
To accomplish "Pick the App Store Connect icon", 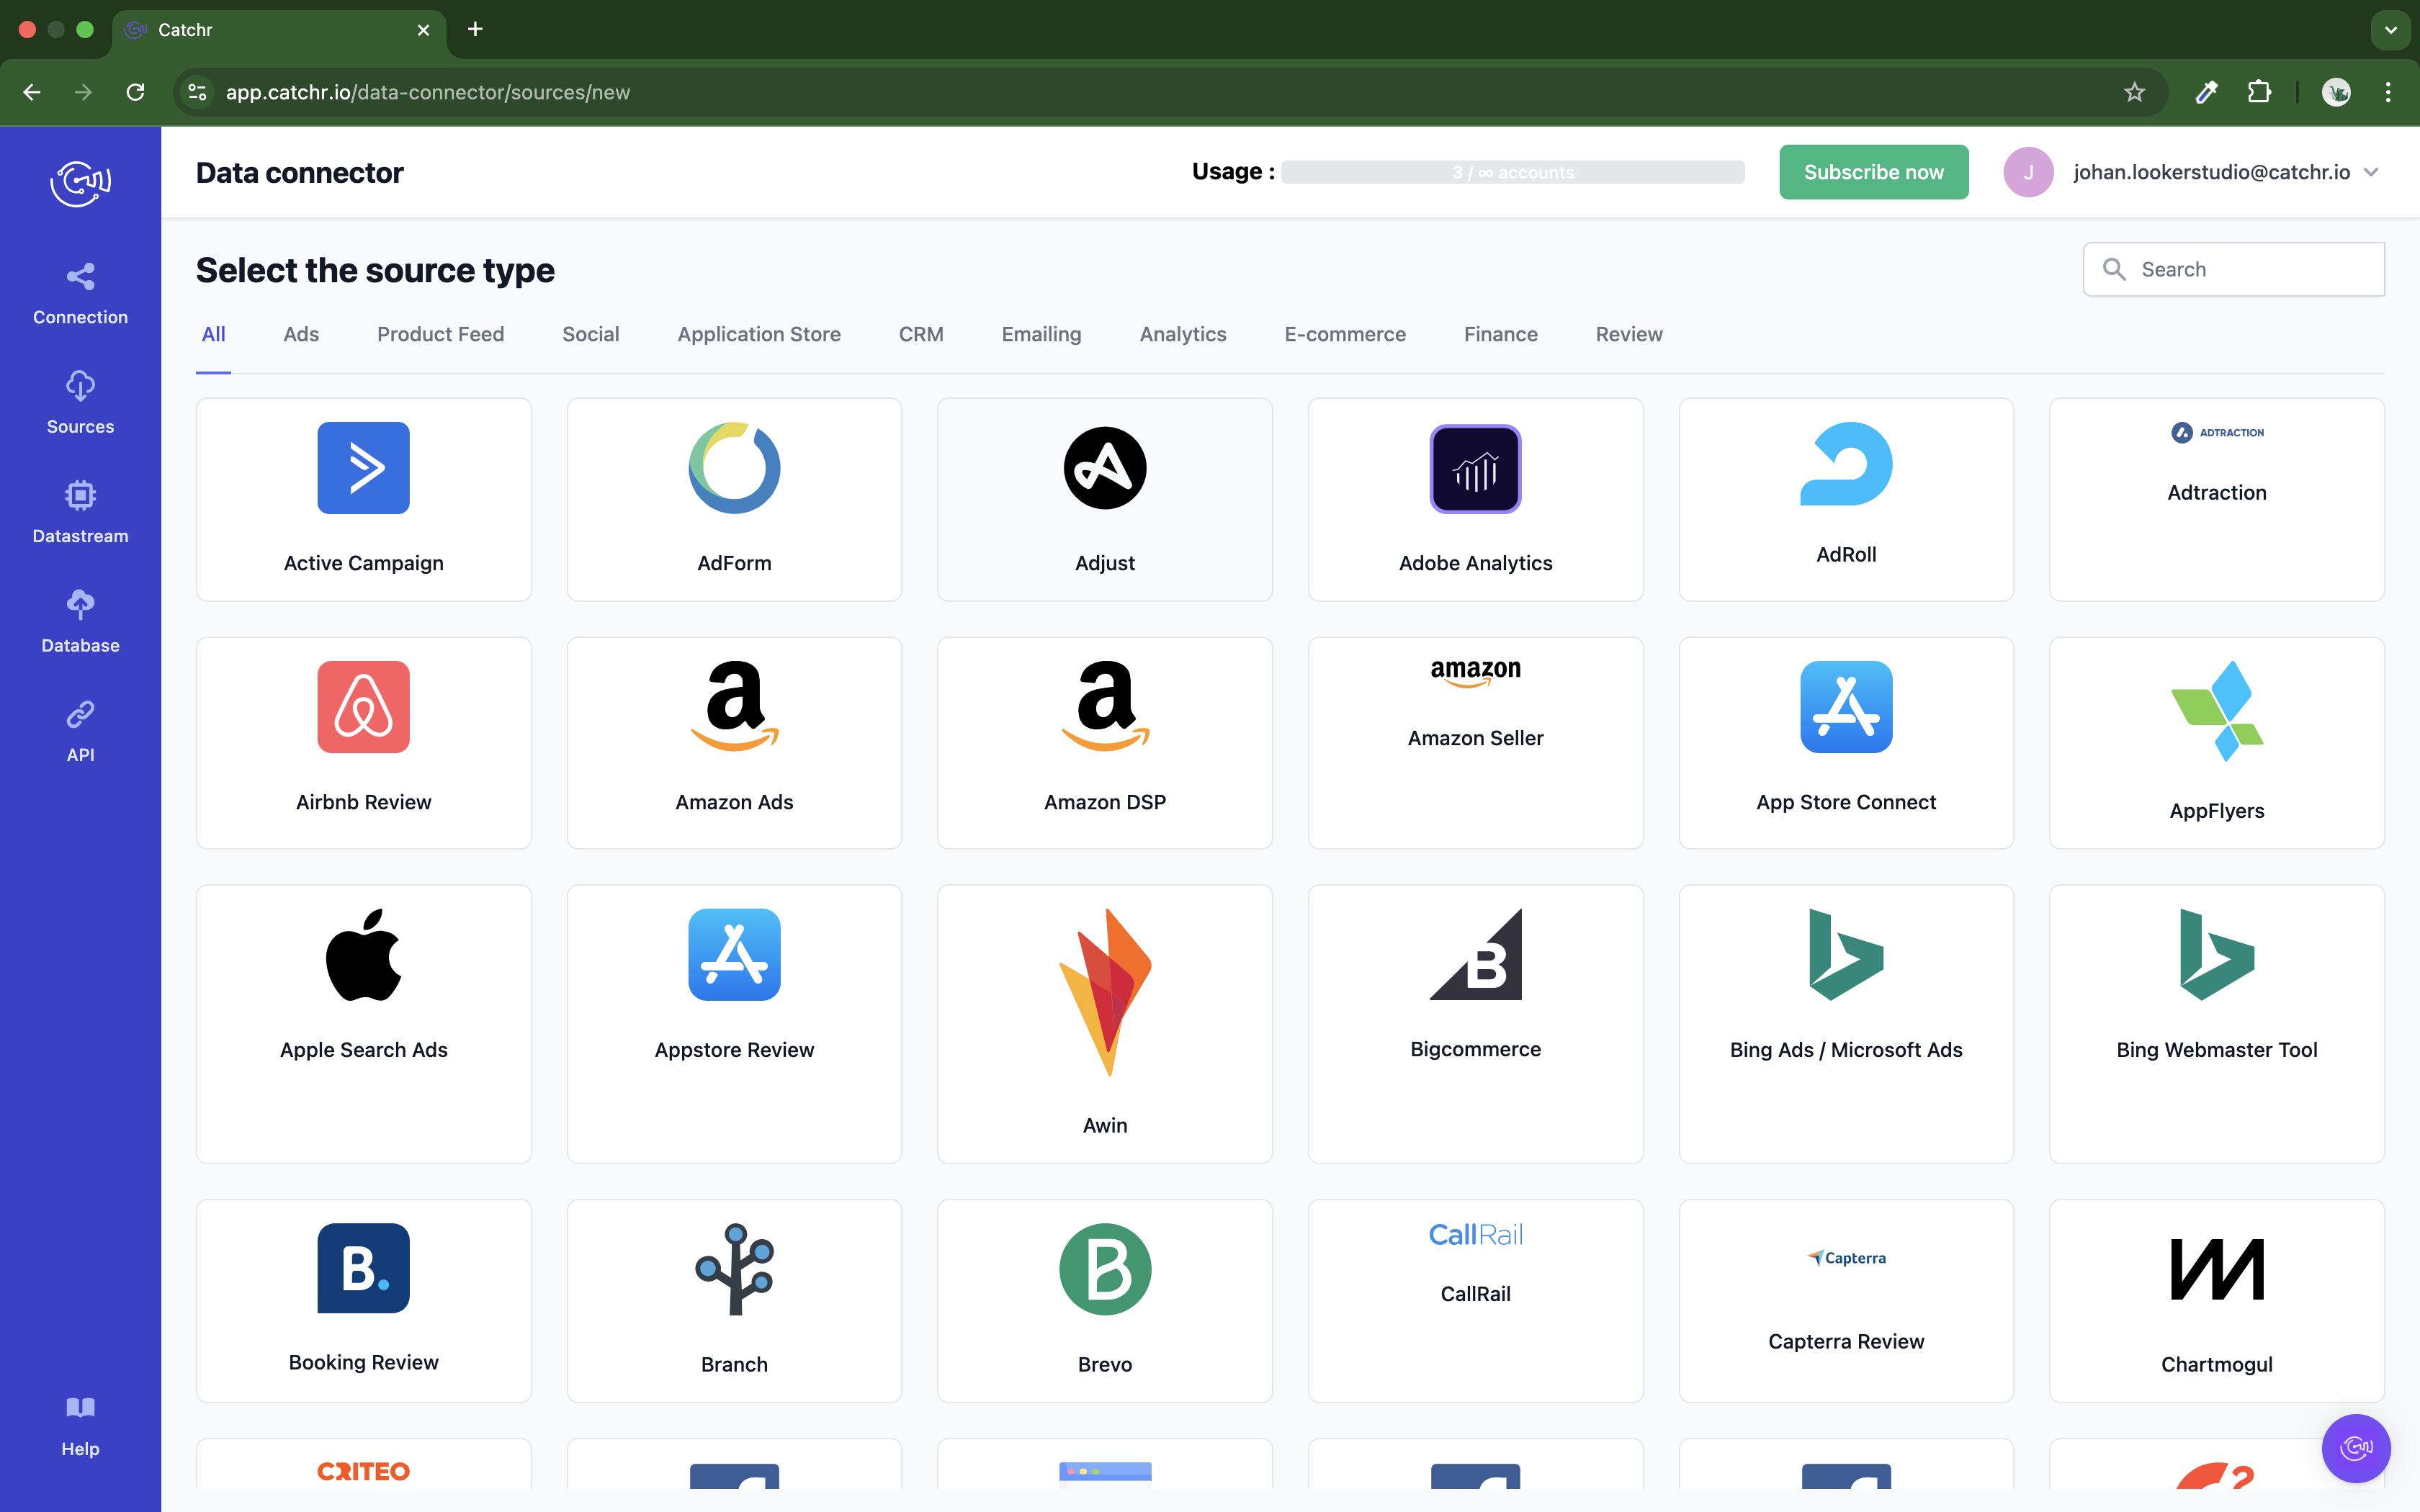I will pyautogui.click(x=1846, y=707).
